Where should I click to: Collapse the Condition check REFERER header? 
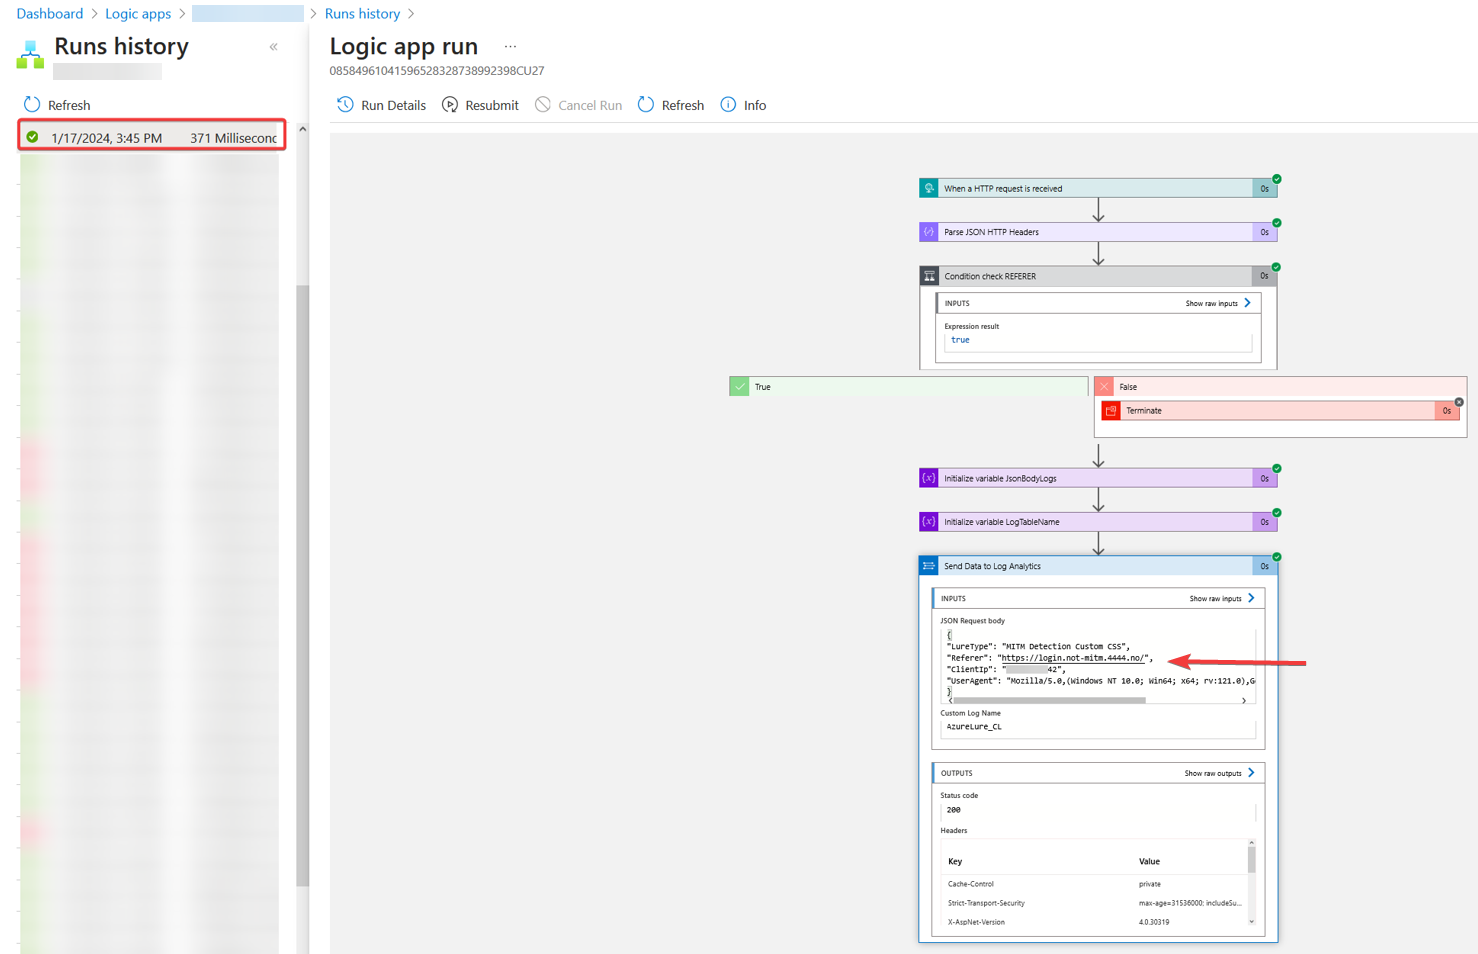coord(1097,276)
